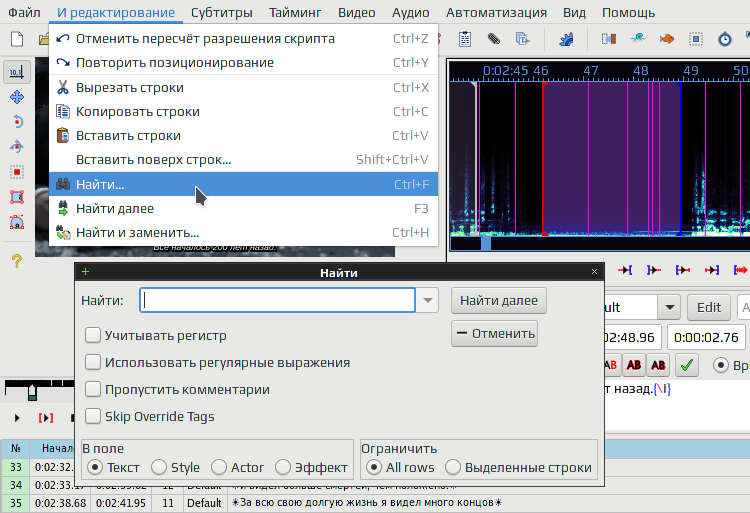Select the Эффект field radio button
Viewport: 750px width, 513px height.
283,467
